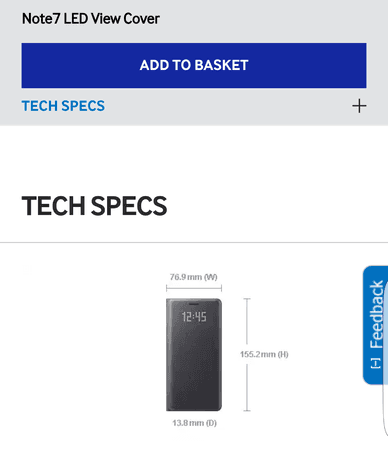Open the Feedback side tab
388x450 pixels.
coord(376,314)
